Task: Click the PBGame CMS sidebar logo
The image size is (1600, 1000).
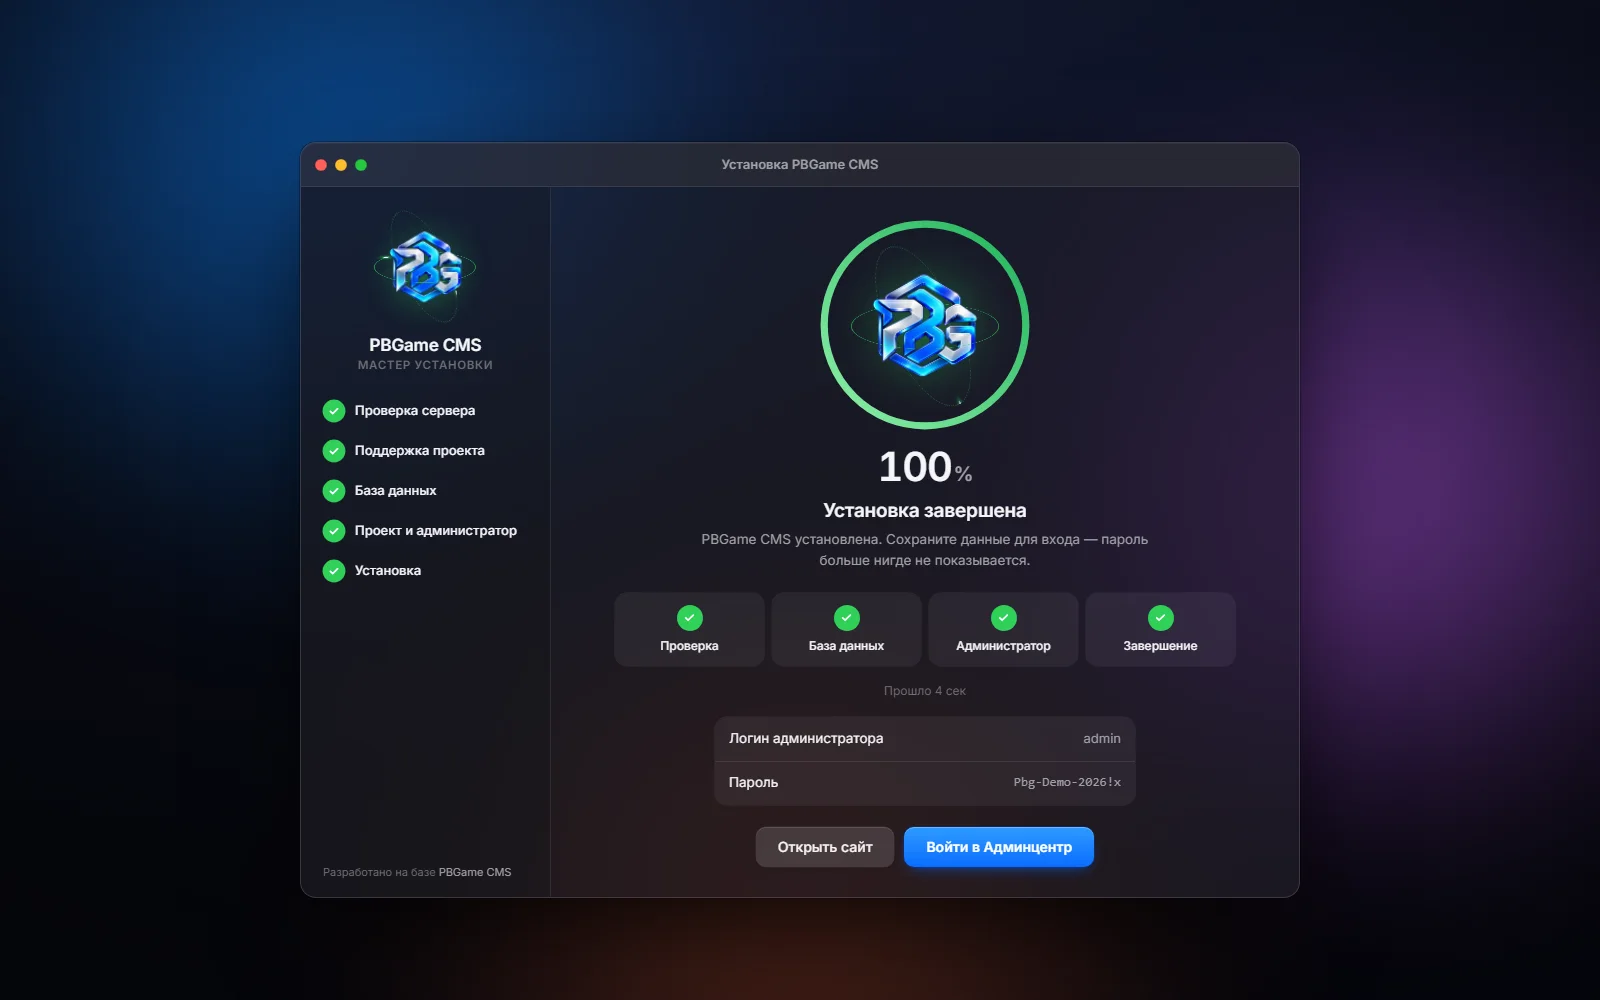Action: (425, 267)
